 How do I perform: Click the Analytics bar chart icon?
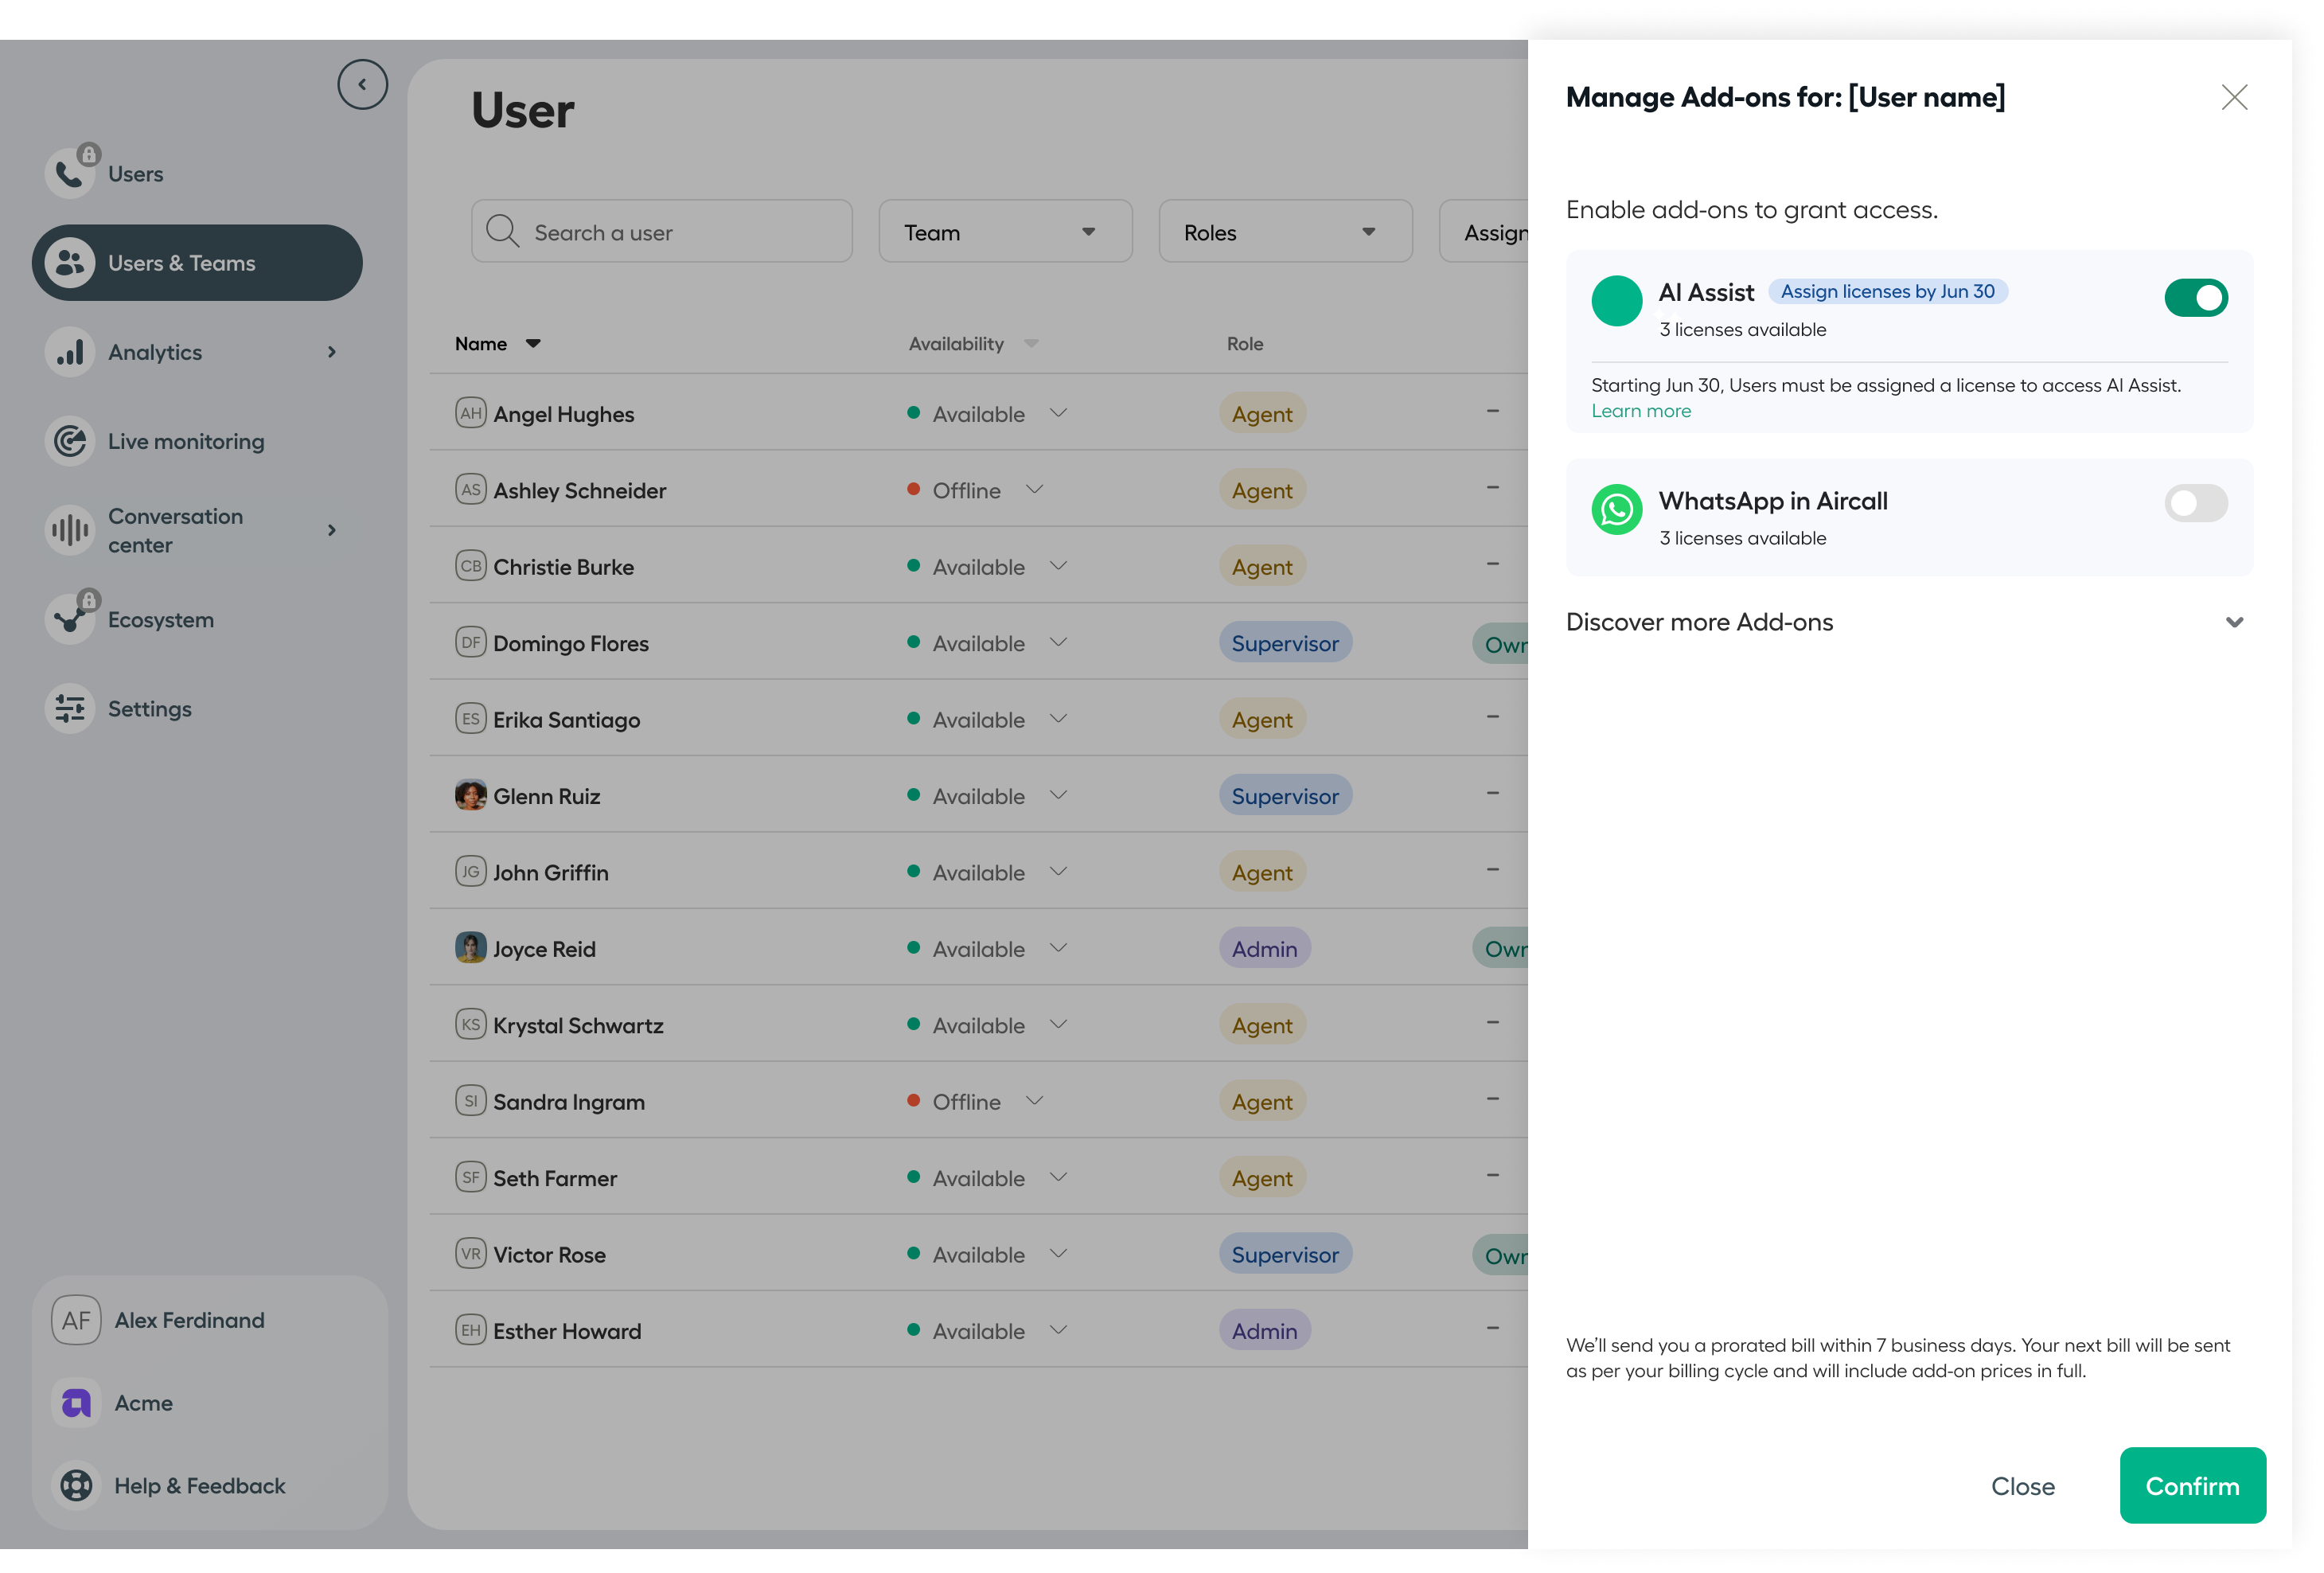point(70,352)
